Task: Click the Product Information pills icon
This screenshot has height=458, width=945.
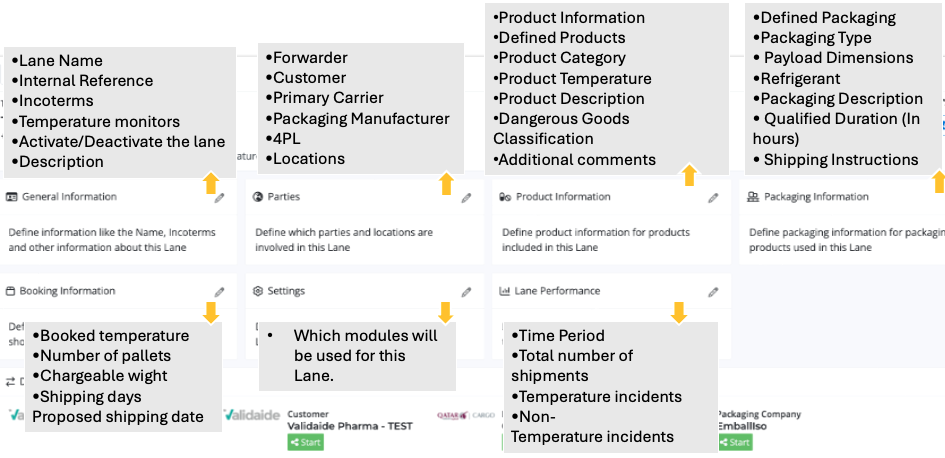Action: pos(505,198)
